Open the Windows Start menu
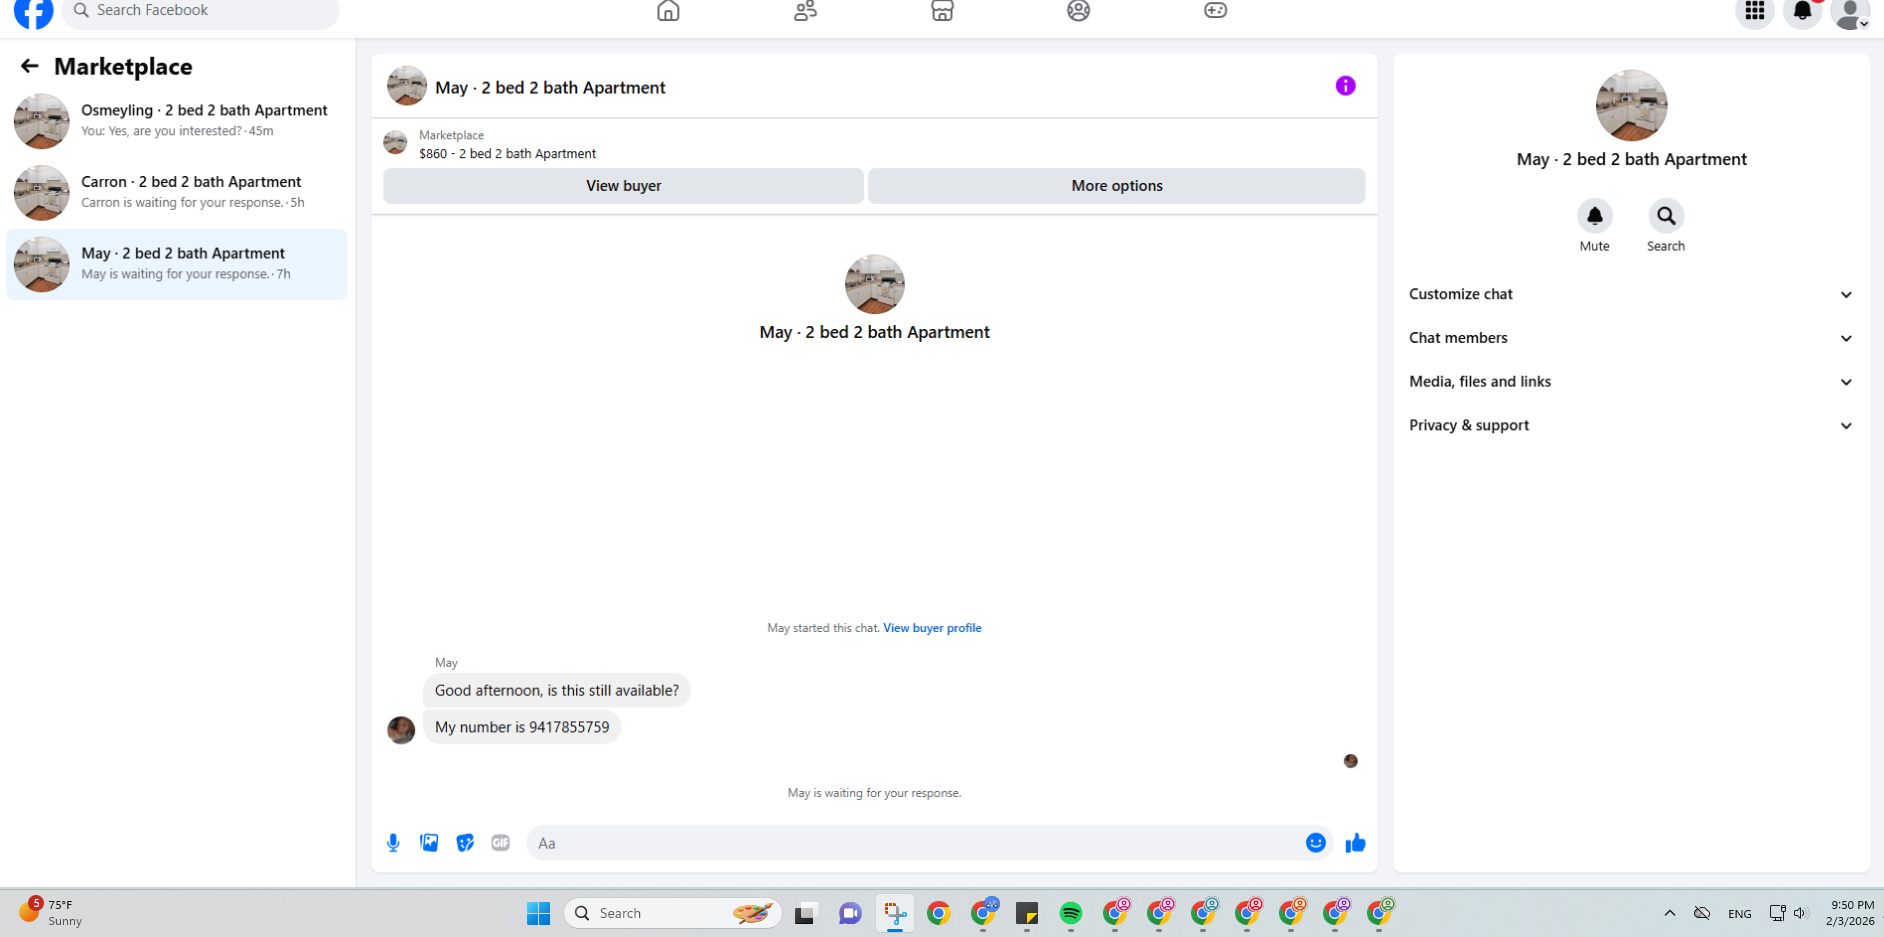The width and height of the screenshot is (1884, 937). [x=538, y=913]
